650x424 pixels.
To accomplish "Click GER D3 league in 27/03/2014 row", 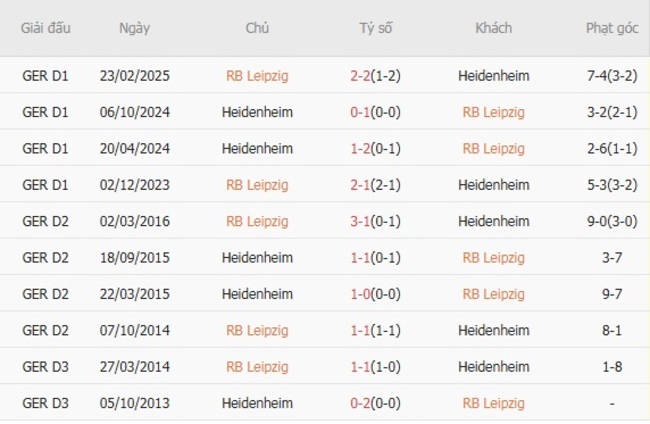I will pos(45,367).
